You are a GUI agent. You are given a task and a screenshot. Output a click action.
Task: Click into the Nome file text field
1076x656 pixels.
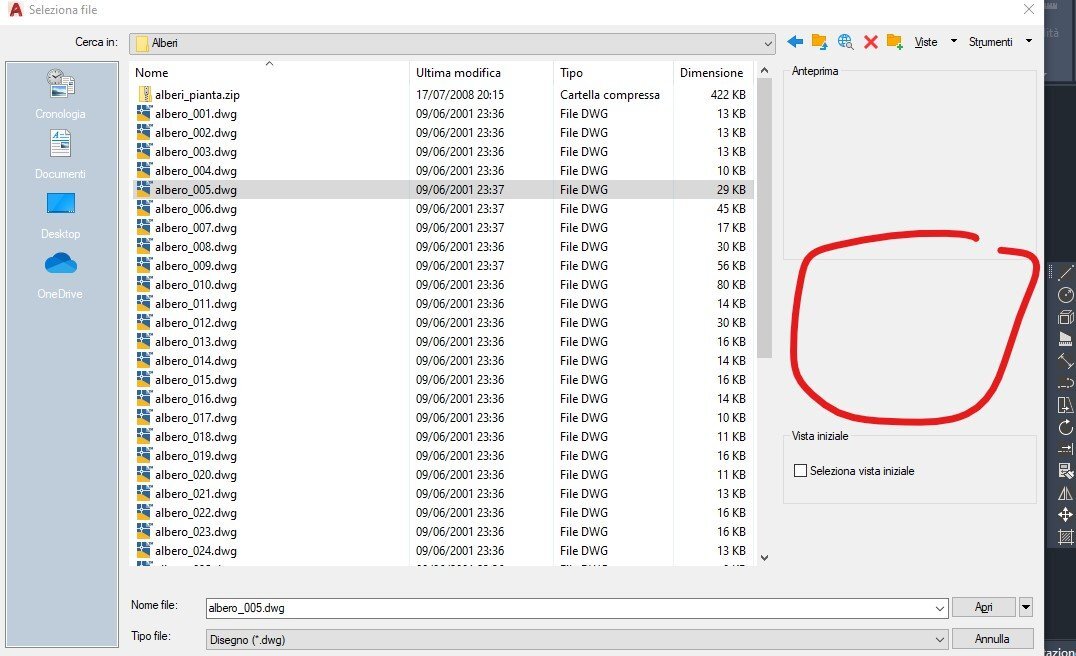point(570,608)
